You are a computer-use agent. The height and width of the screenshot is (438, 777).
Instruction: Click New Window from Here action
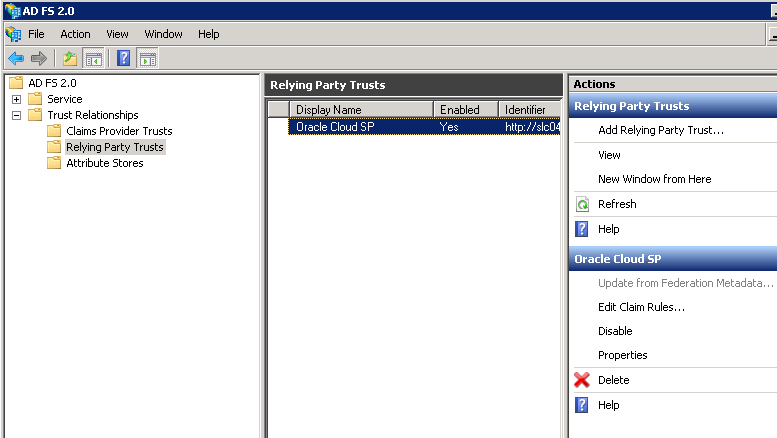coord(655,179)
